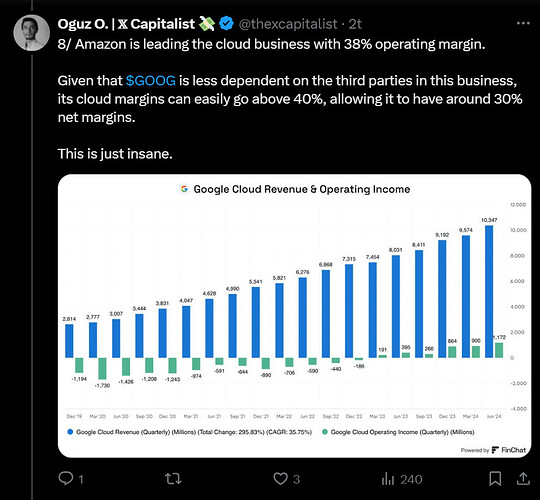Image resolution: width=540 pixels, height=500 pixels.
Task: Click the Oguz O. | X Capitalist name
Action: coord(126,24)
